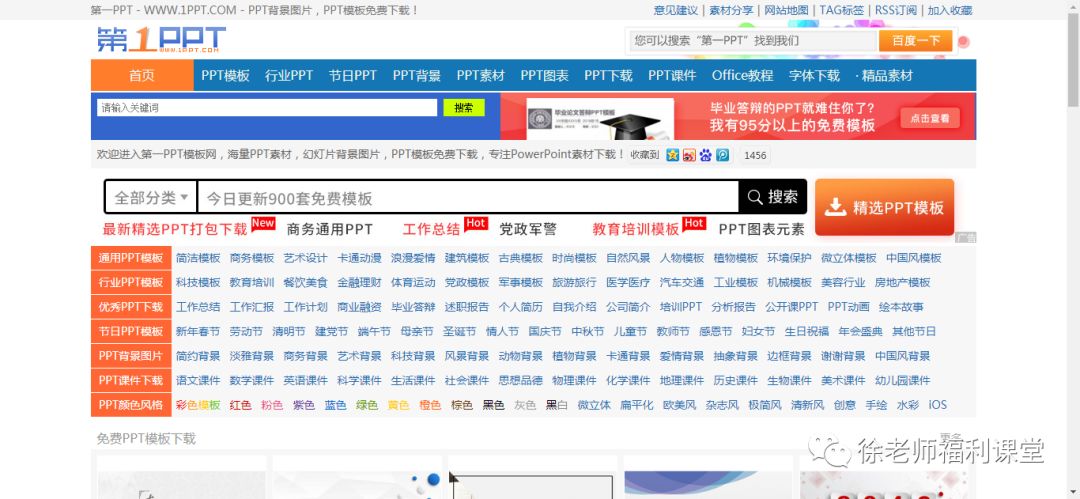Choose 红色 color style

pos(240,405)
